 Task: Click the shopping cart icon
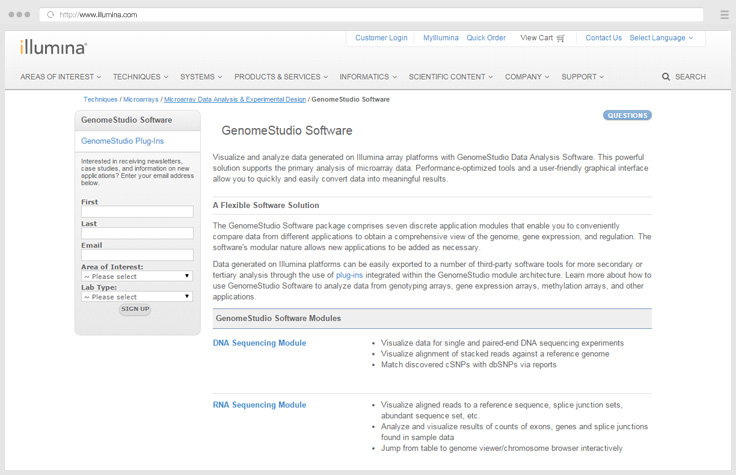[561, 38]
